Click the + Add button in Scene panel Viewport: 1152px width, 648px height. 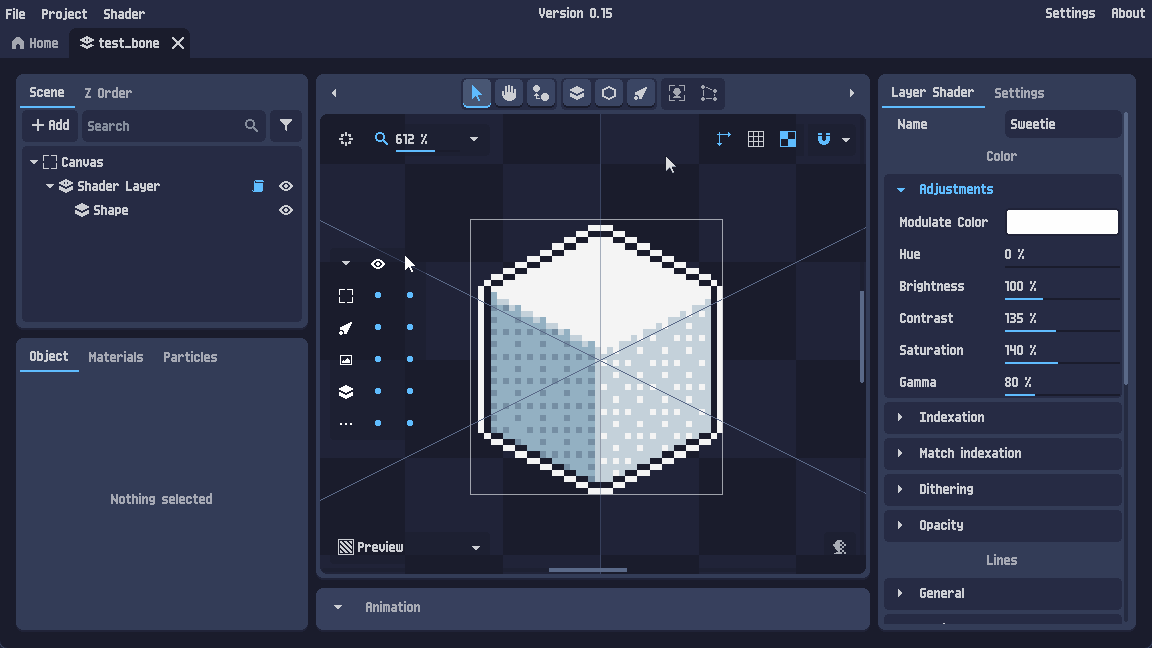(50, 125)
